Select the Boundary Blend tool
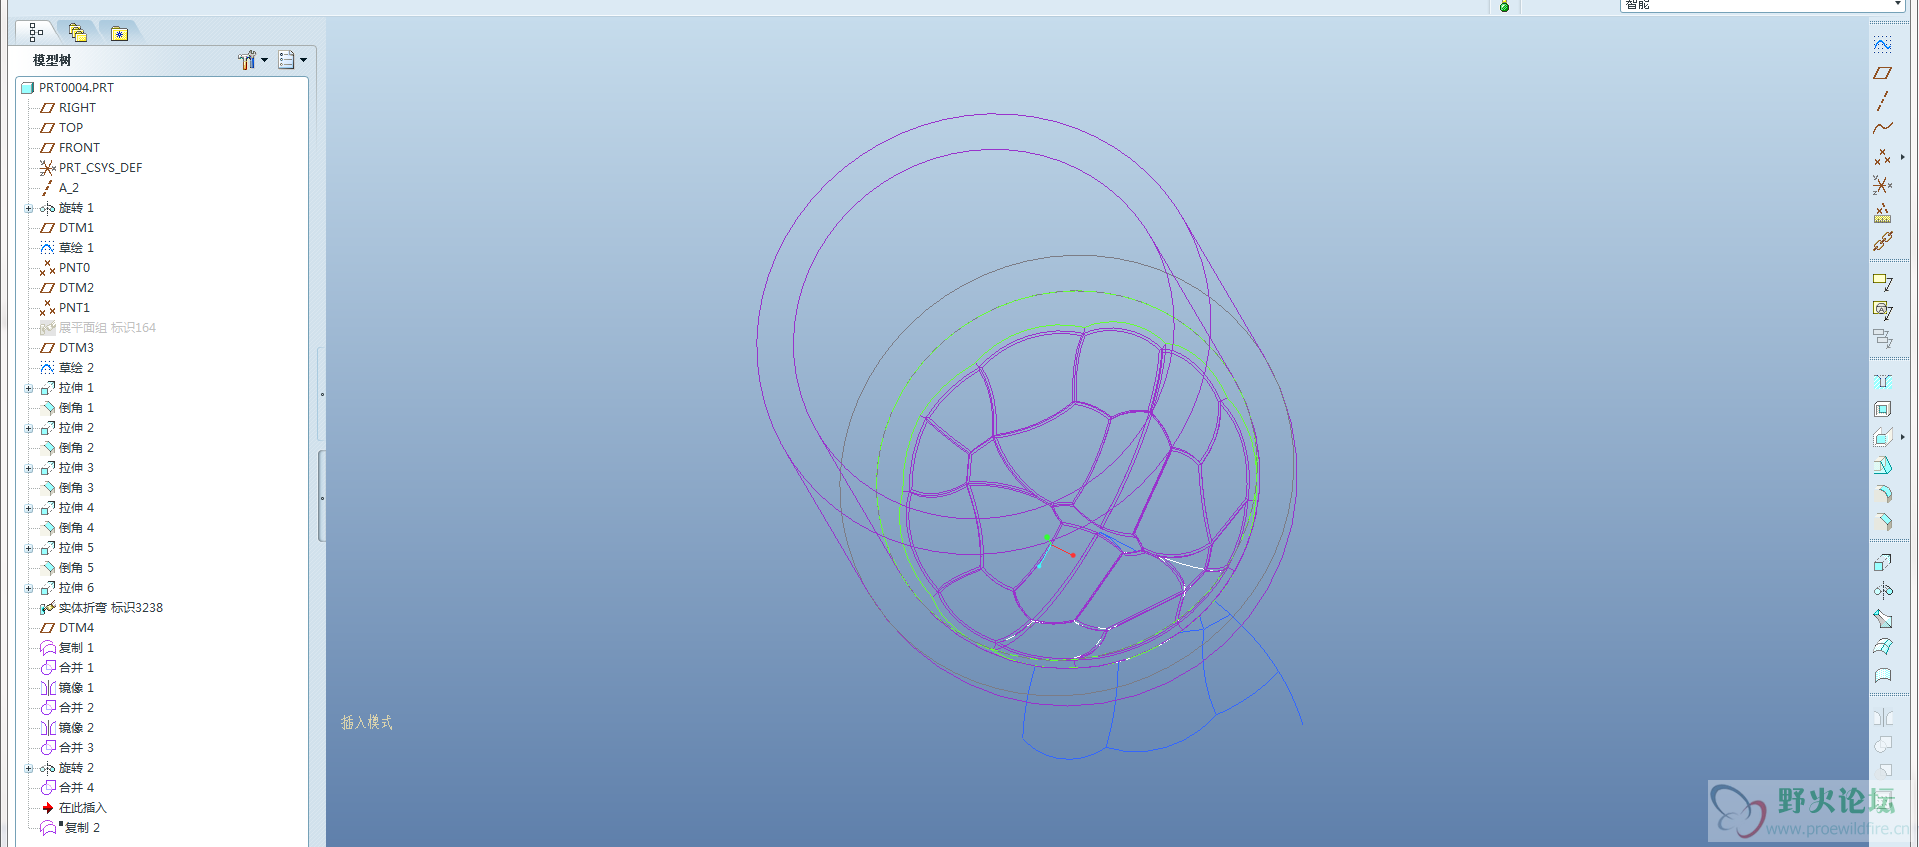The height and width of the screenshot is (847, 1919). coord(1882,646)
